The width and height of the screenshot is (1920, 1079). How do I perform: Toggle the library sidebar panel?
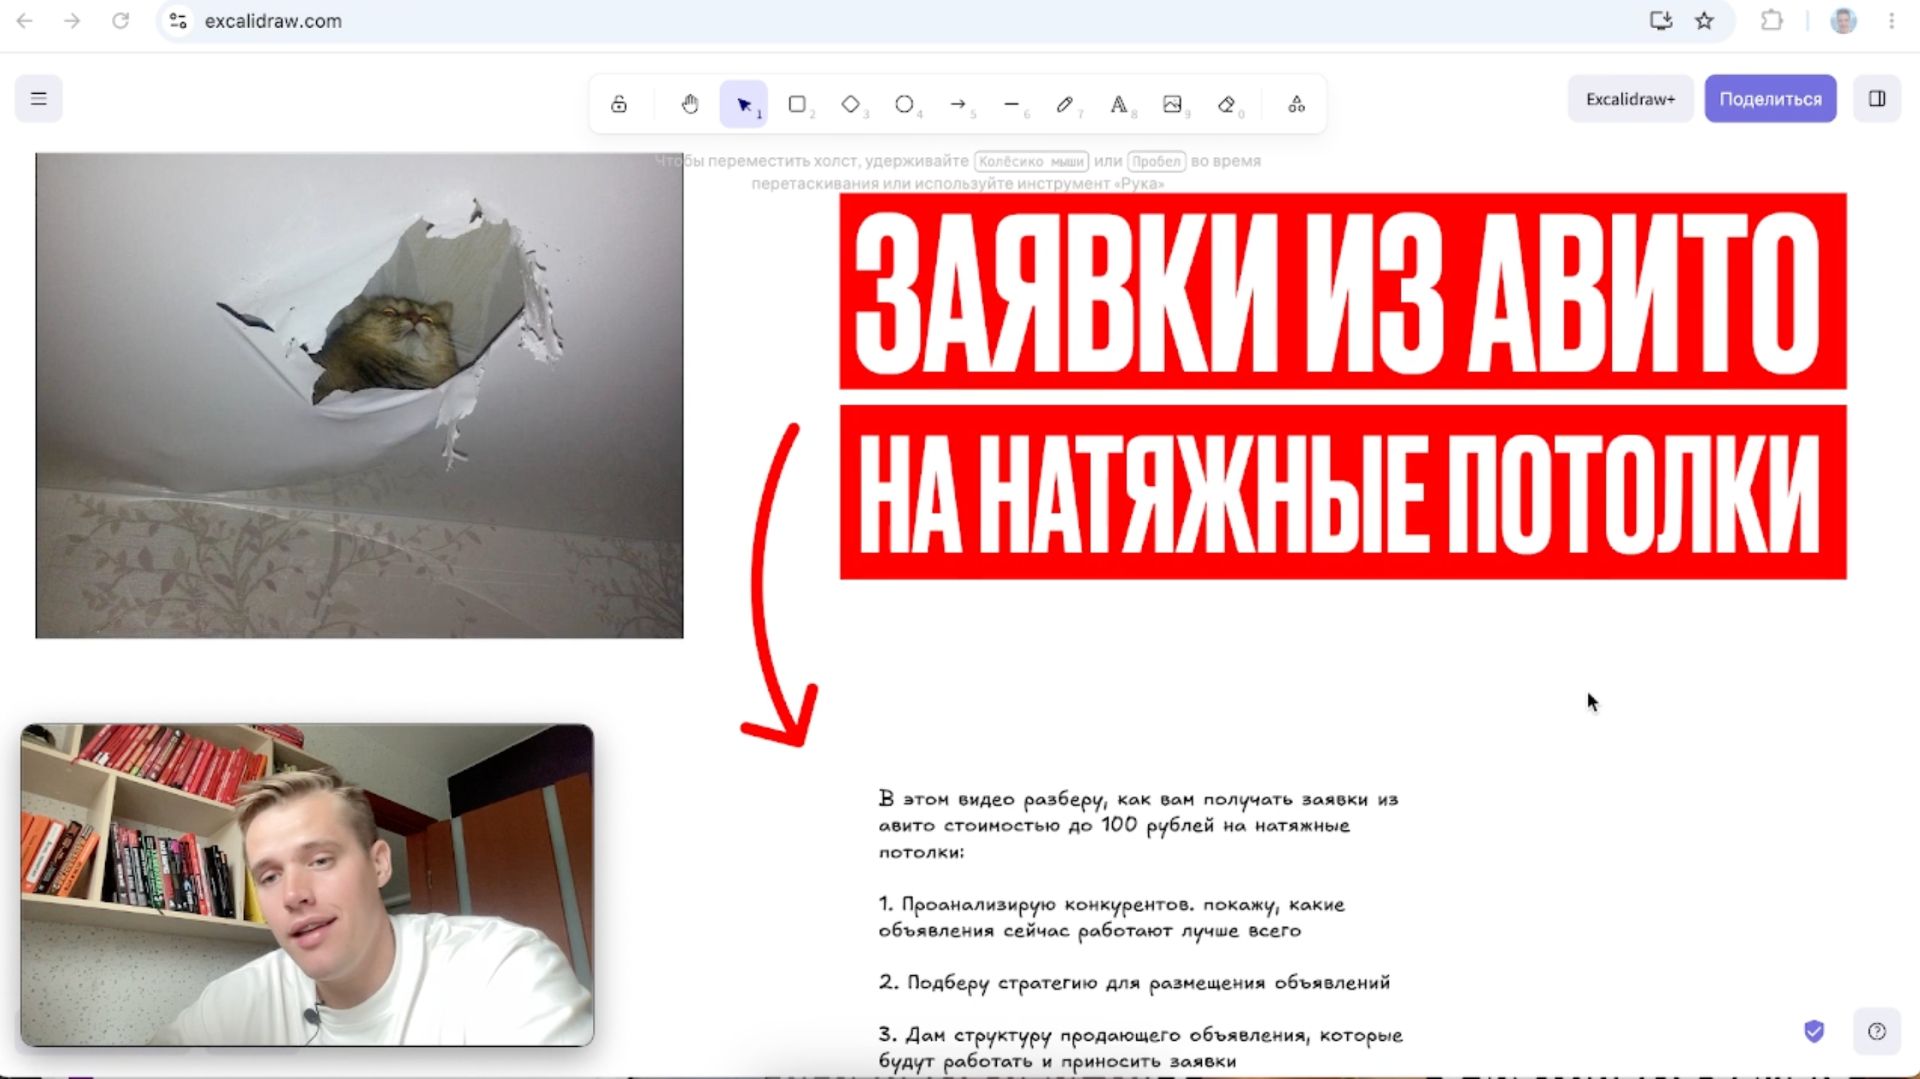[1877, 99]
